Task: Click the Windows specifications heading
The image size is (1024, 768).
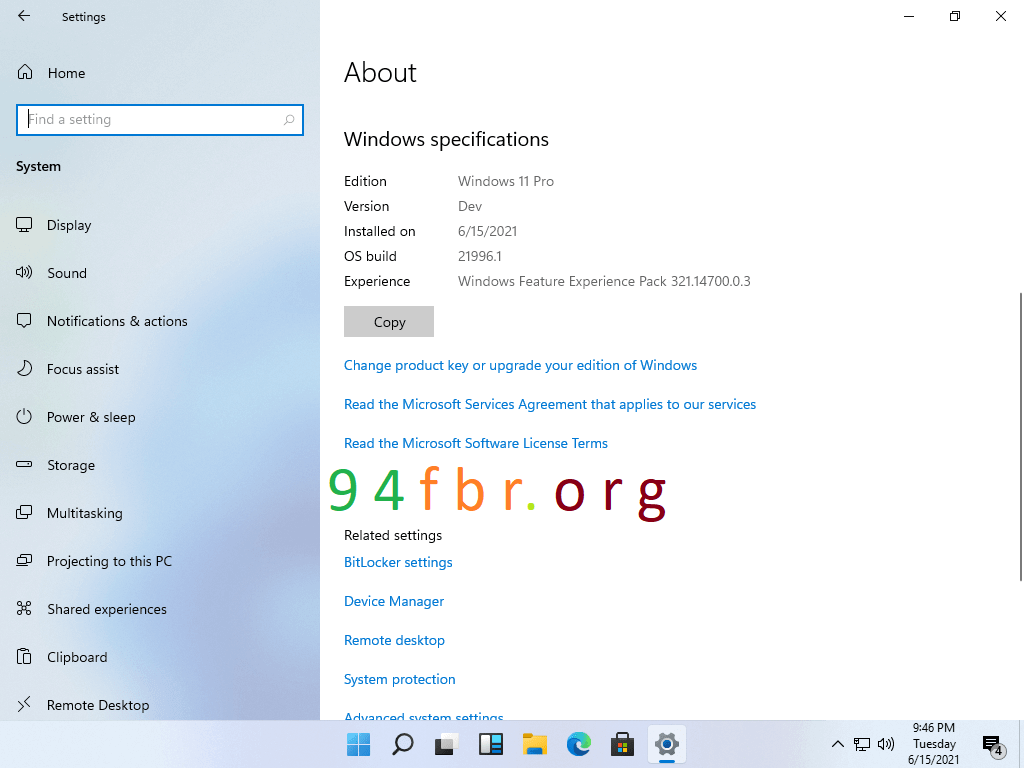Action: [446, 139]
